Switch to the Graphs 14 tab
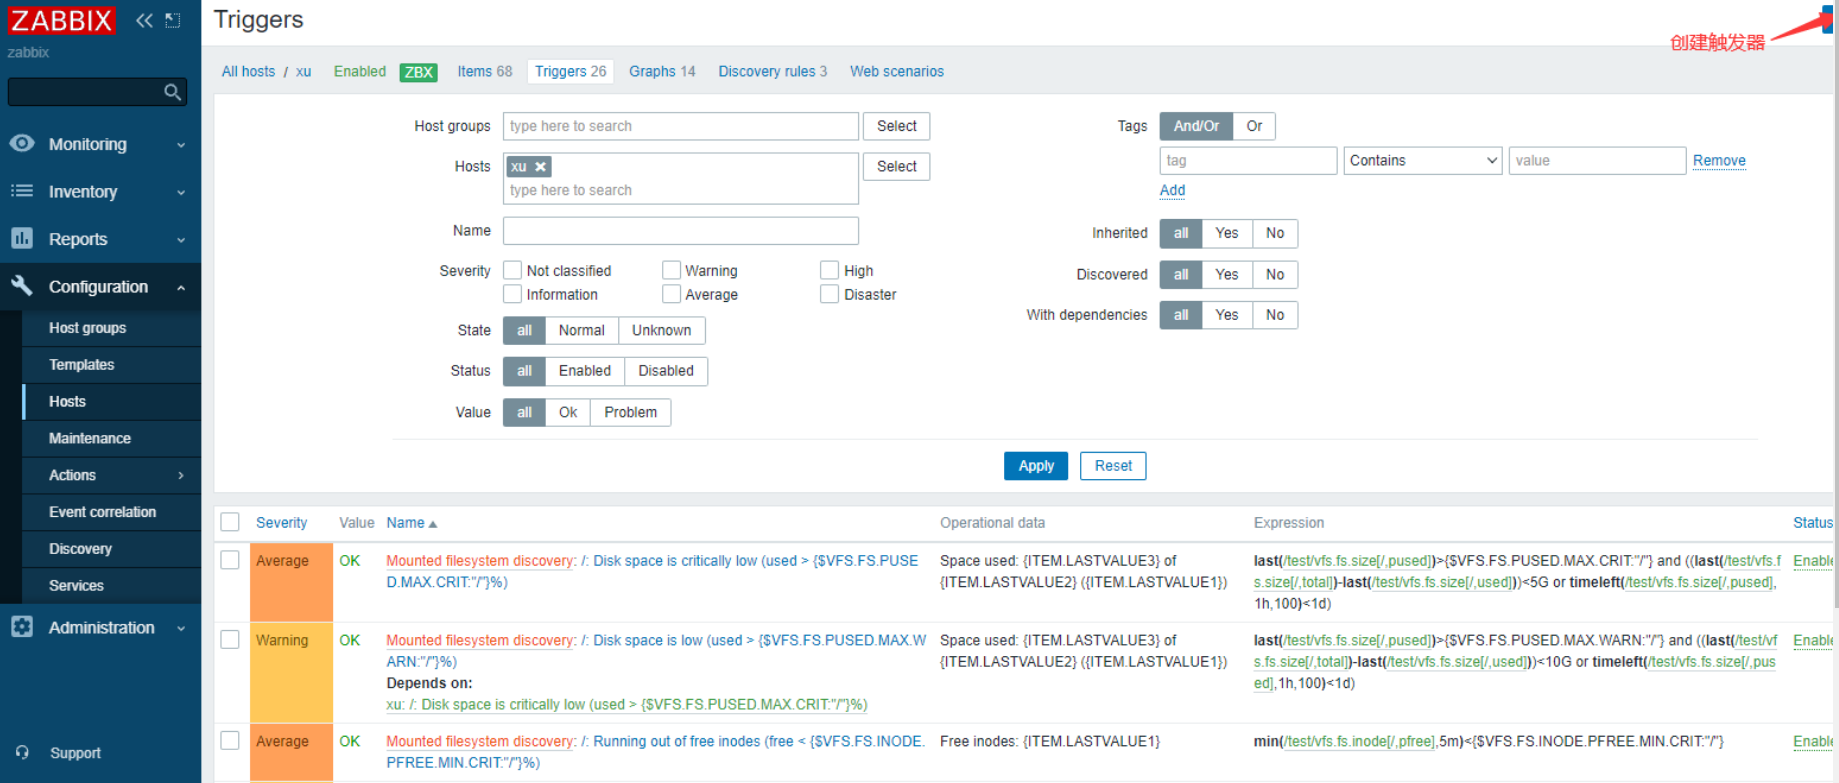The image size is (1839, 783). [x=662, y=72]
